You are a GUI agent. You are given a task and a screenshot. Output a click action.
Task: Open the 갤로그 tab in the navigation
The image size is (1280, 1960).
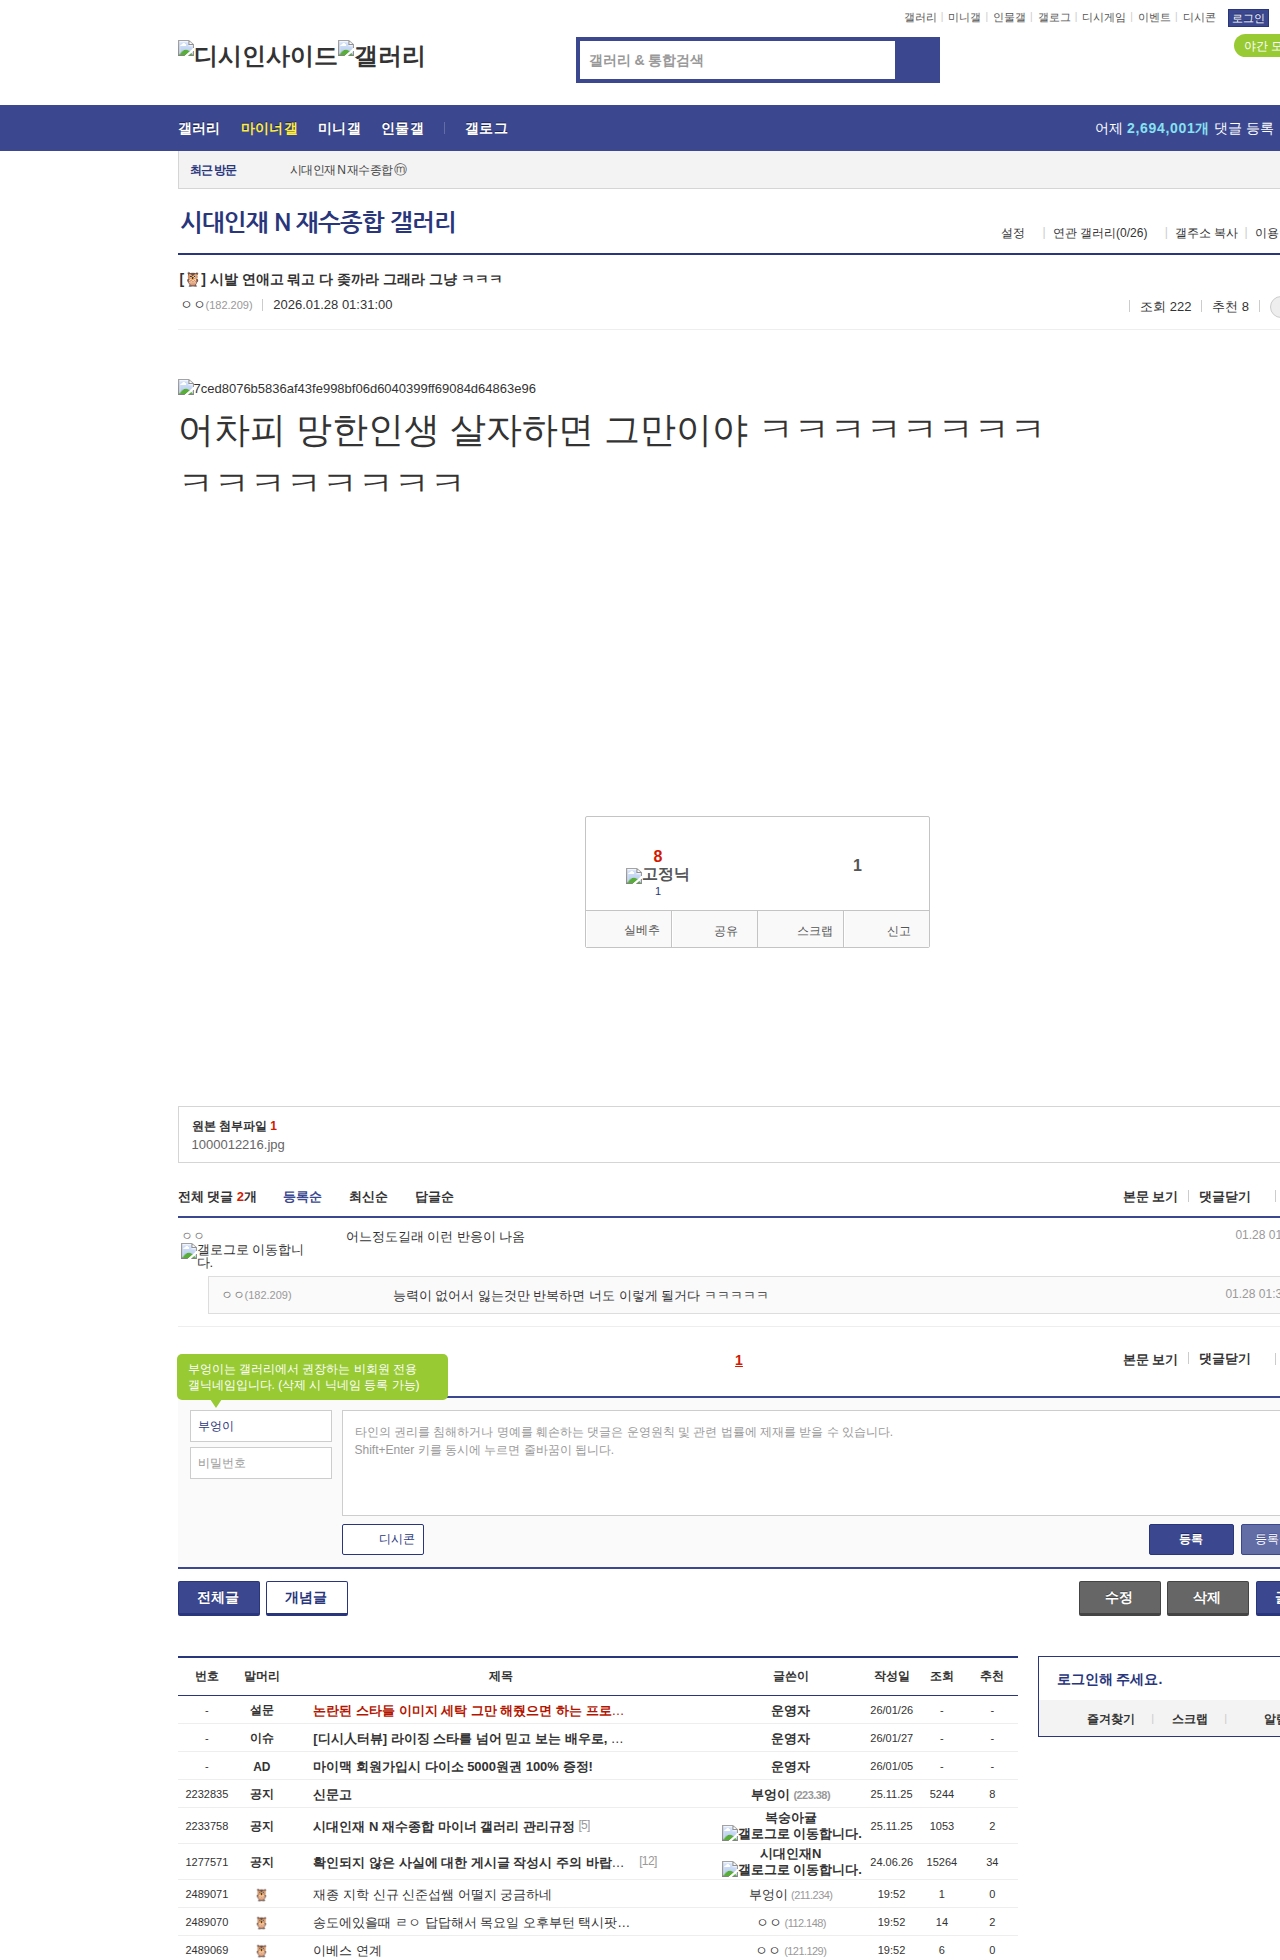pyautogui.click(x=486, y=128)
